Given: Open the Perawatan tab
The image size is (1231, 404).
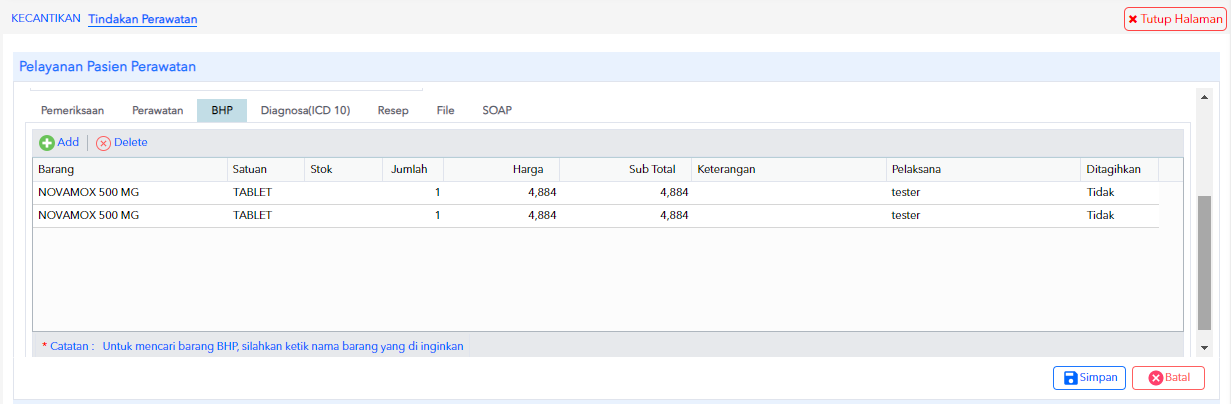Looking at the screenshot, I should [157, 110].
